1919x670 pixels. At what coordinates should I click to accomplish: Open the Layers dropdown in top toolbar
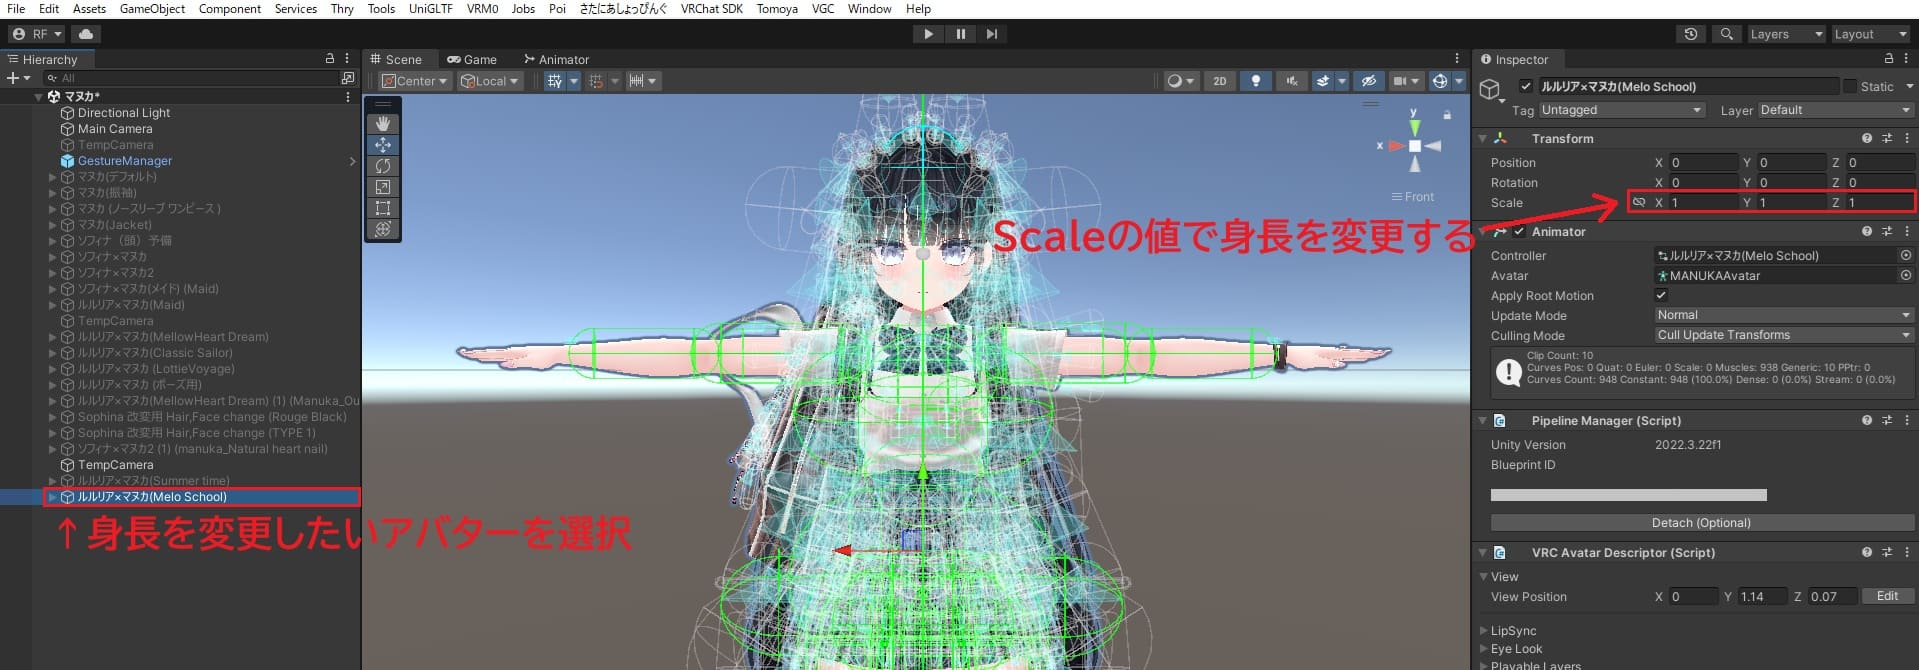1786,34
